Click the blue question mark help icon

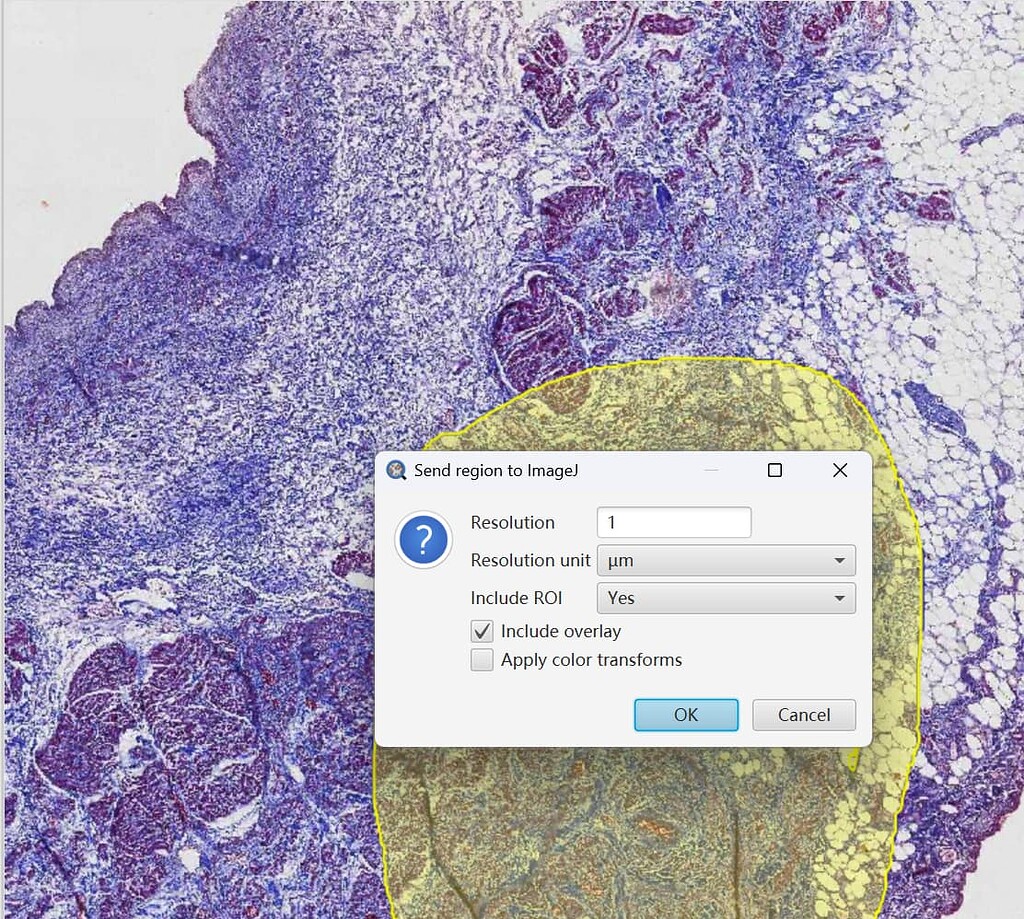423,540
